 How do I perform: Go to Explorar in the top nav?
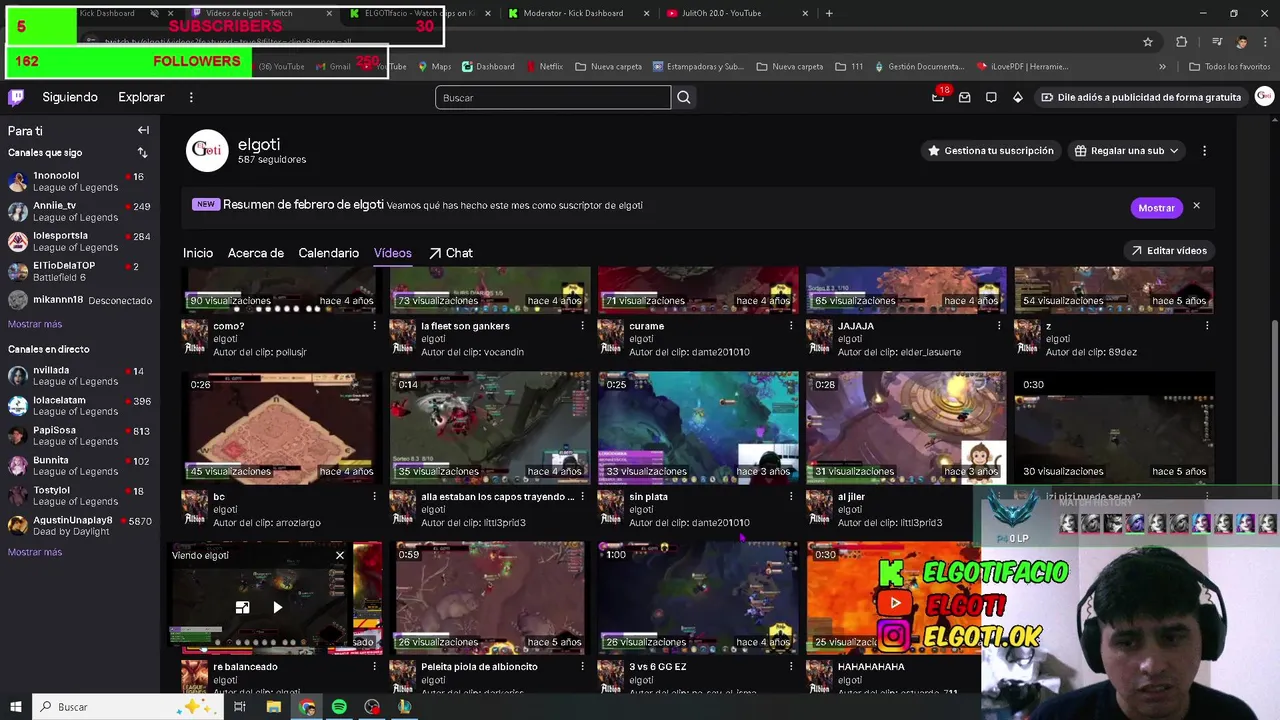click(141, 97)
